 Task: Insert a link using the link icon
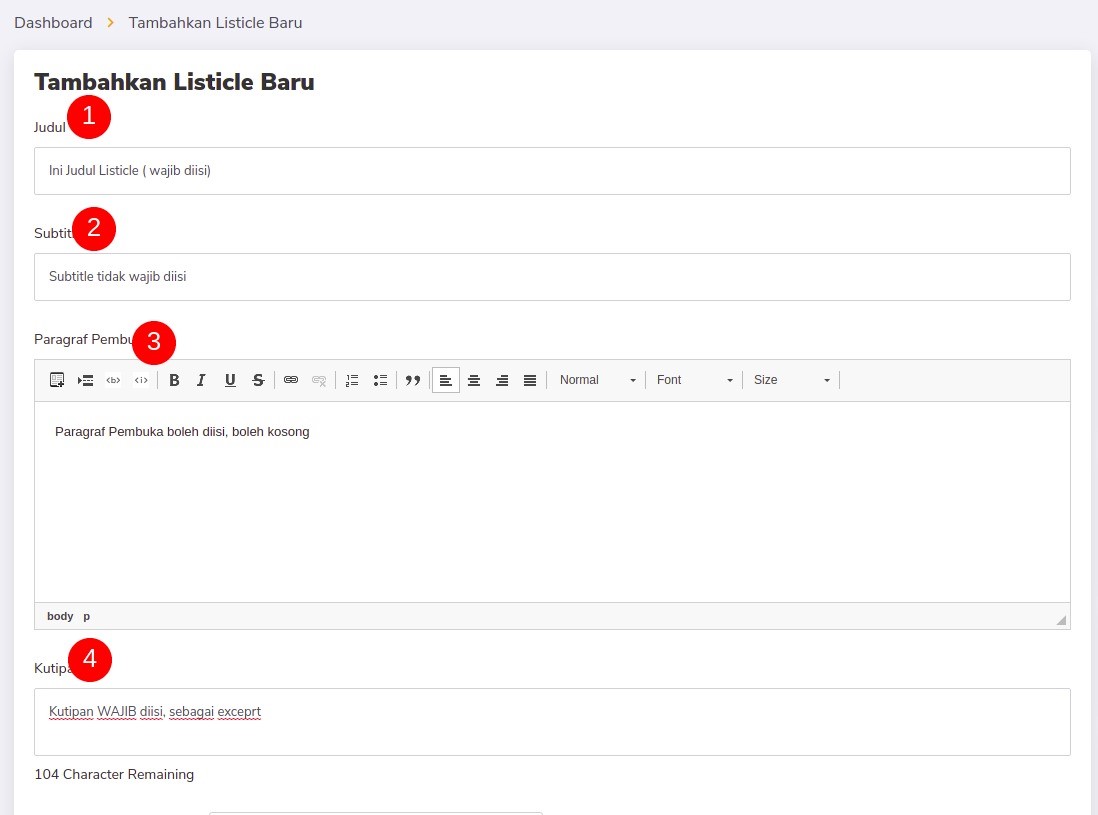click(x=291, y=380)
